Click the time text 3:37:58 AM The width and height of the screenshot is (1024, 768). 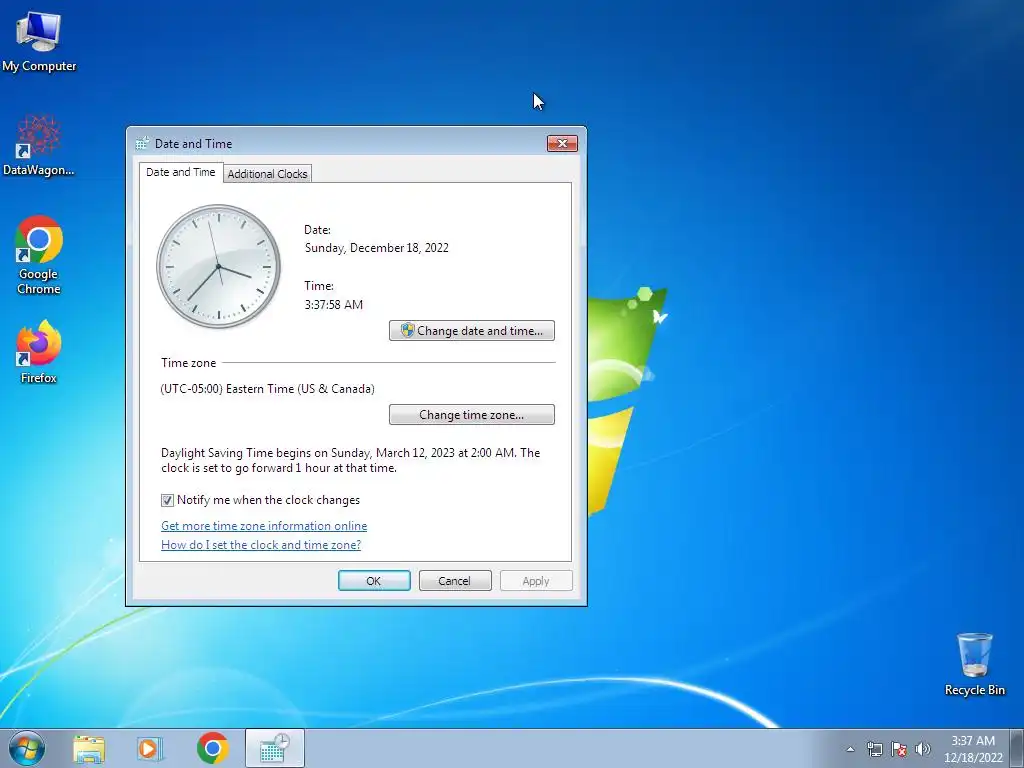tap(334, 305)
